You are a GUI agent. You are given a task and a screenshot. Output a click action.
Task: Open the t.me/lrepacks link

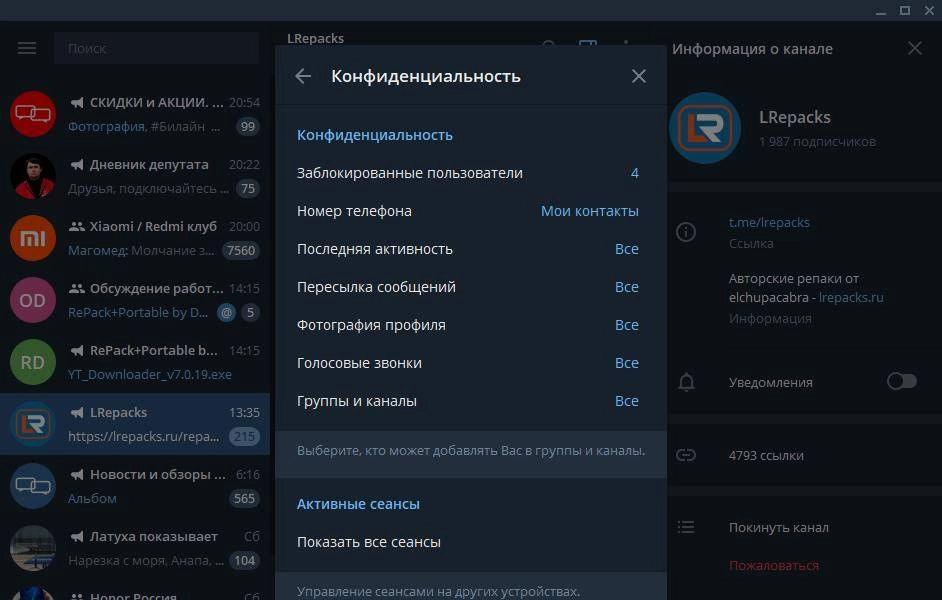click(769, 222)
